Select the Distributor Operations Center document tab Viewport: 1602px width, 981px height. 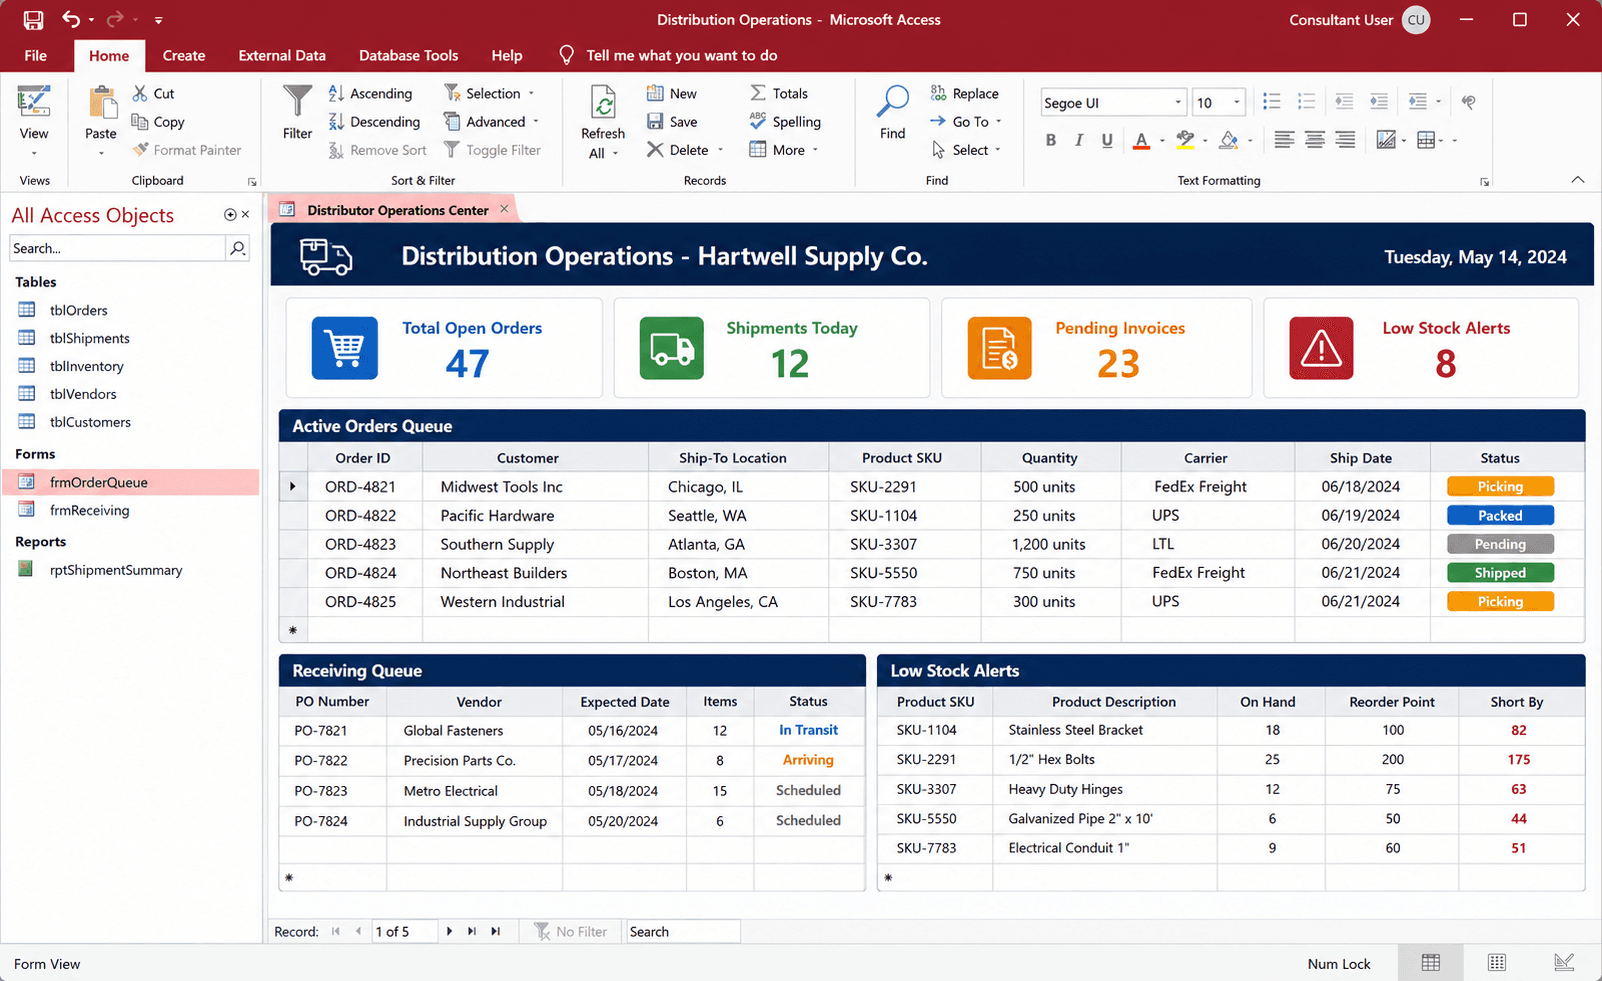(x=397, y=210)
